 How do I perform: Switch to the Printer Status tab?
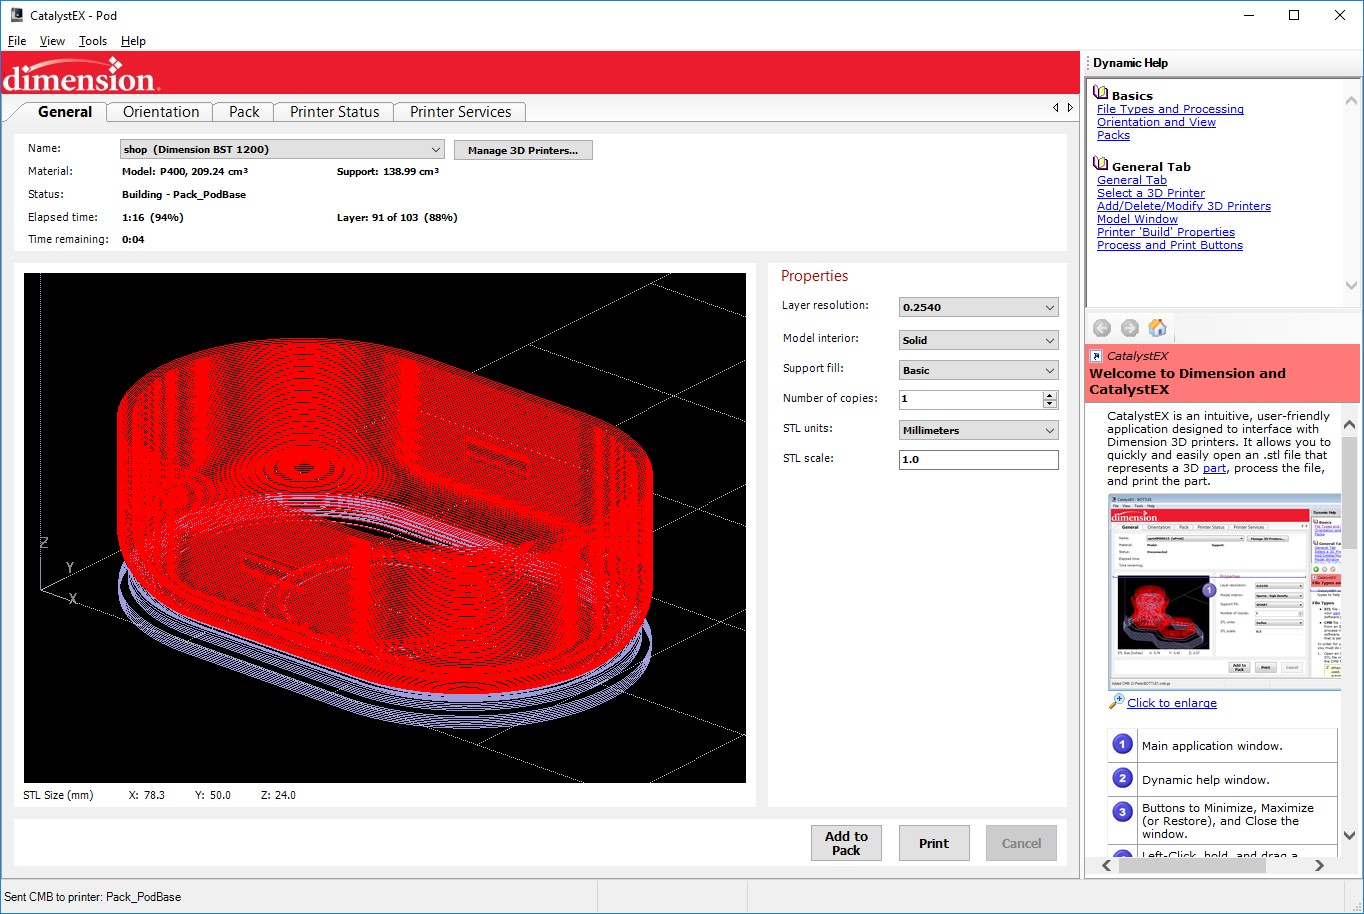[x=335, y=112]
